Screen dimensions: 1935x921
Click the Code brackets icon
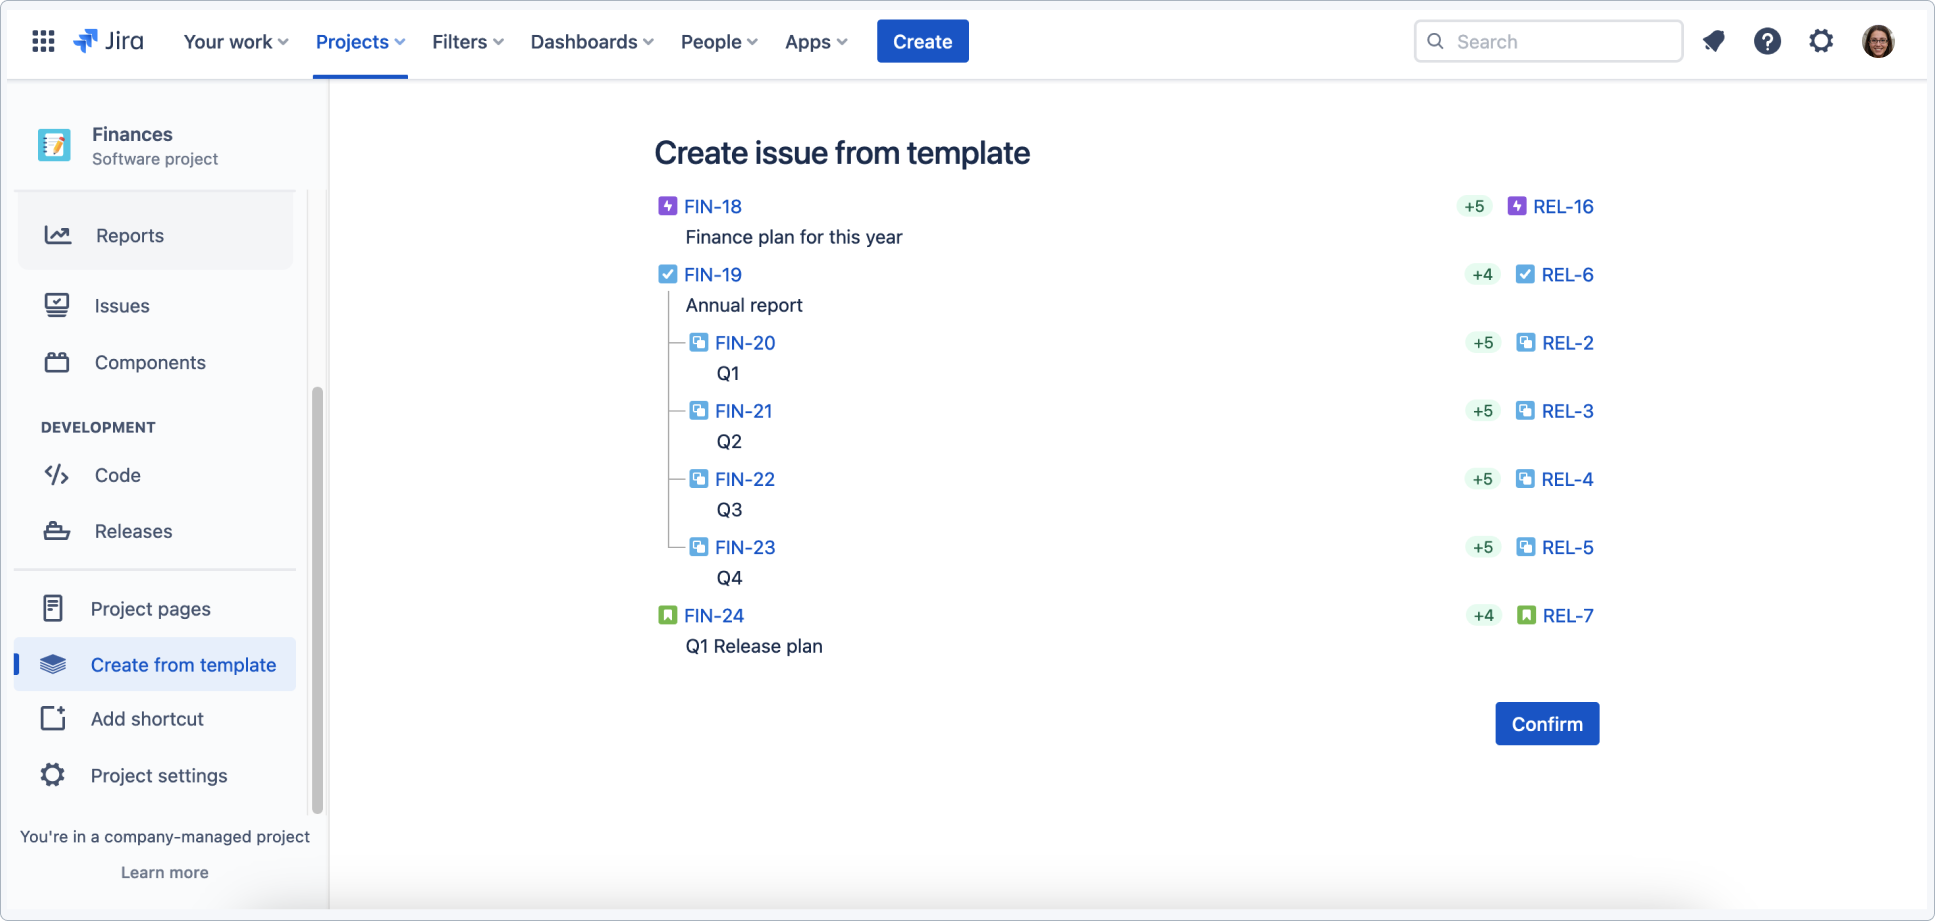pyautogui.click(x=57, y=475)
